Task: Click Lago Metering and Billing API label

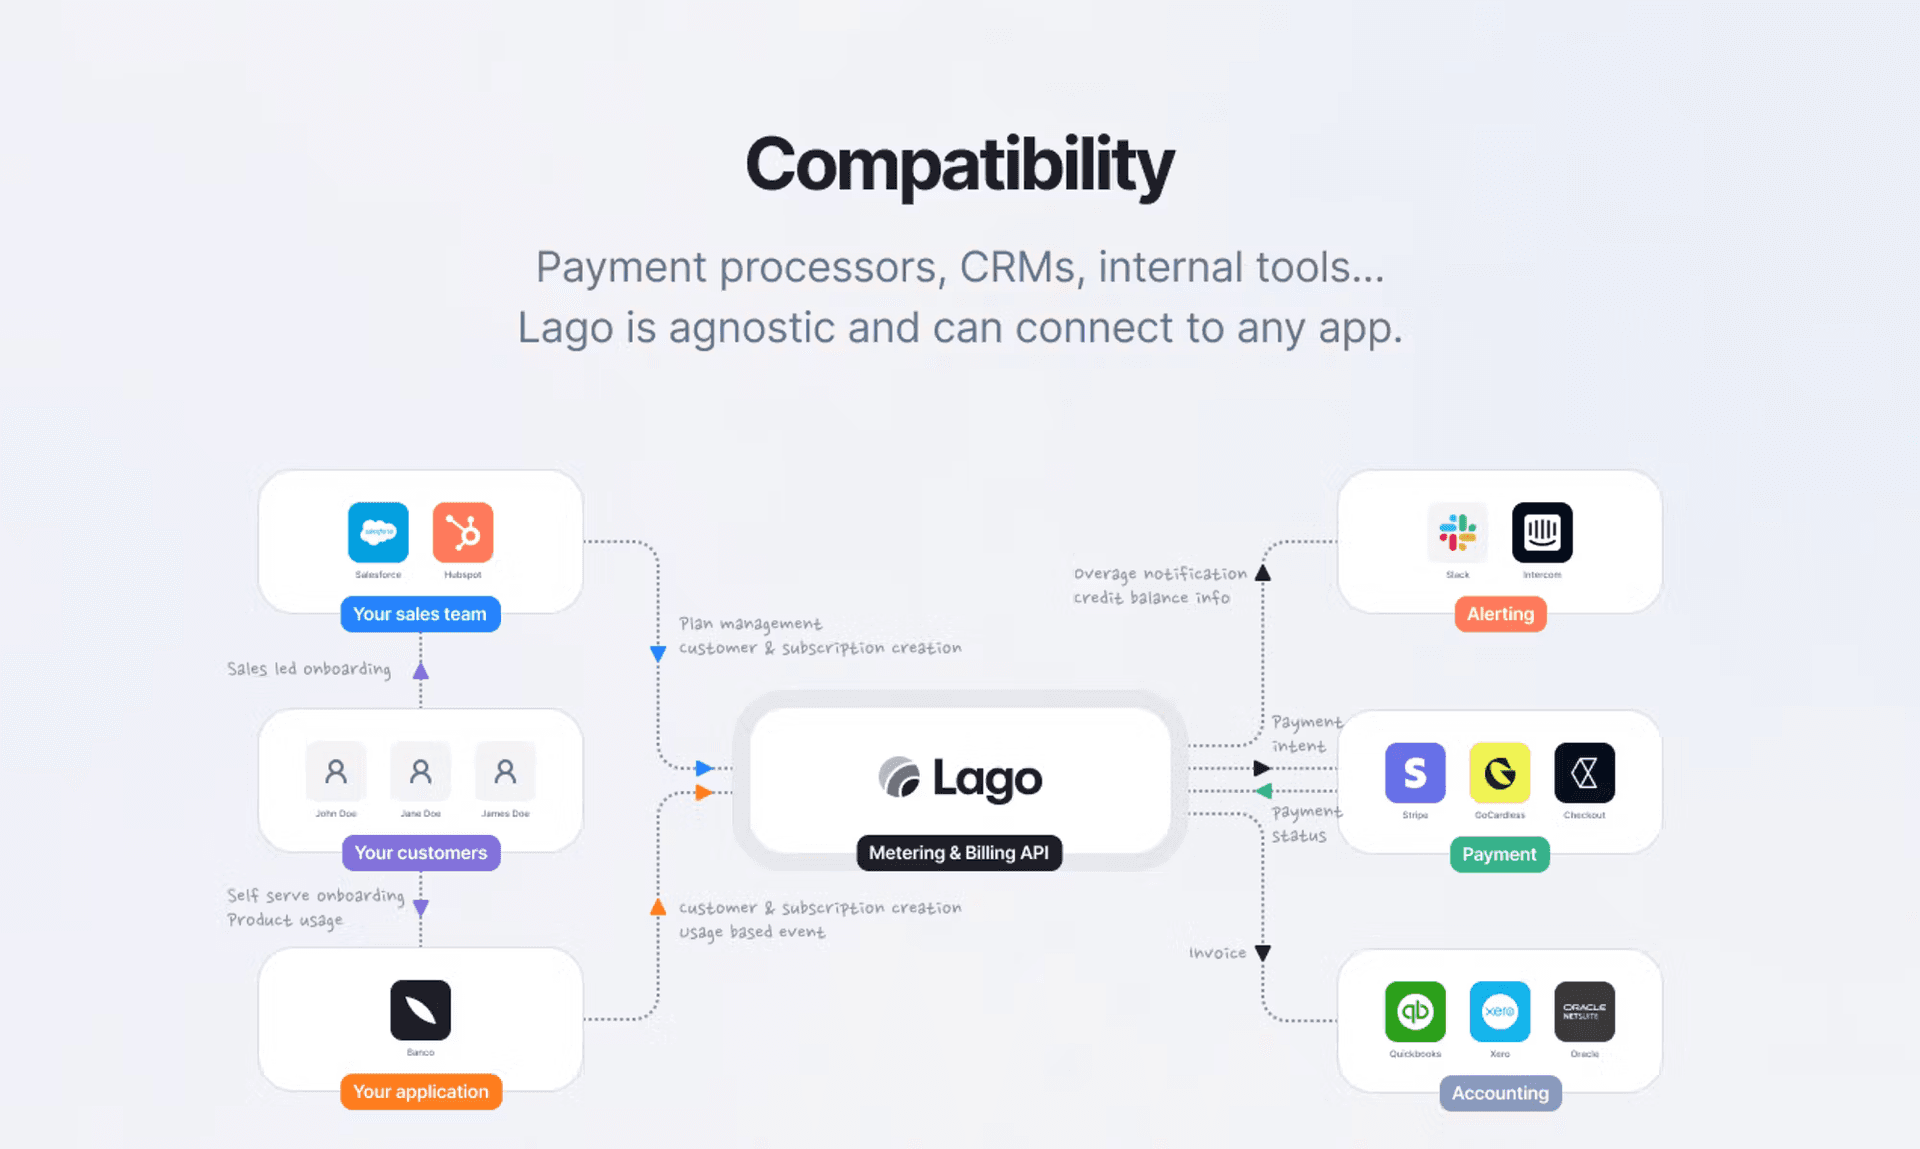Action: pos(959,852)
